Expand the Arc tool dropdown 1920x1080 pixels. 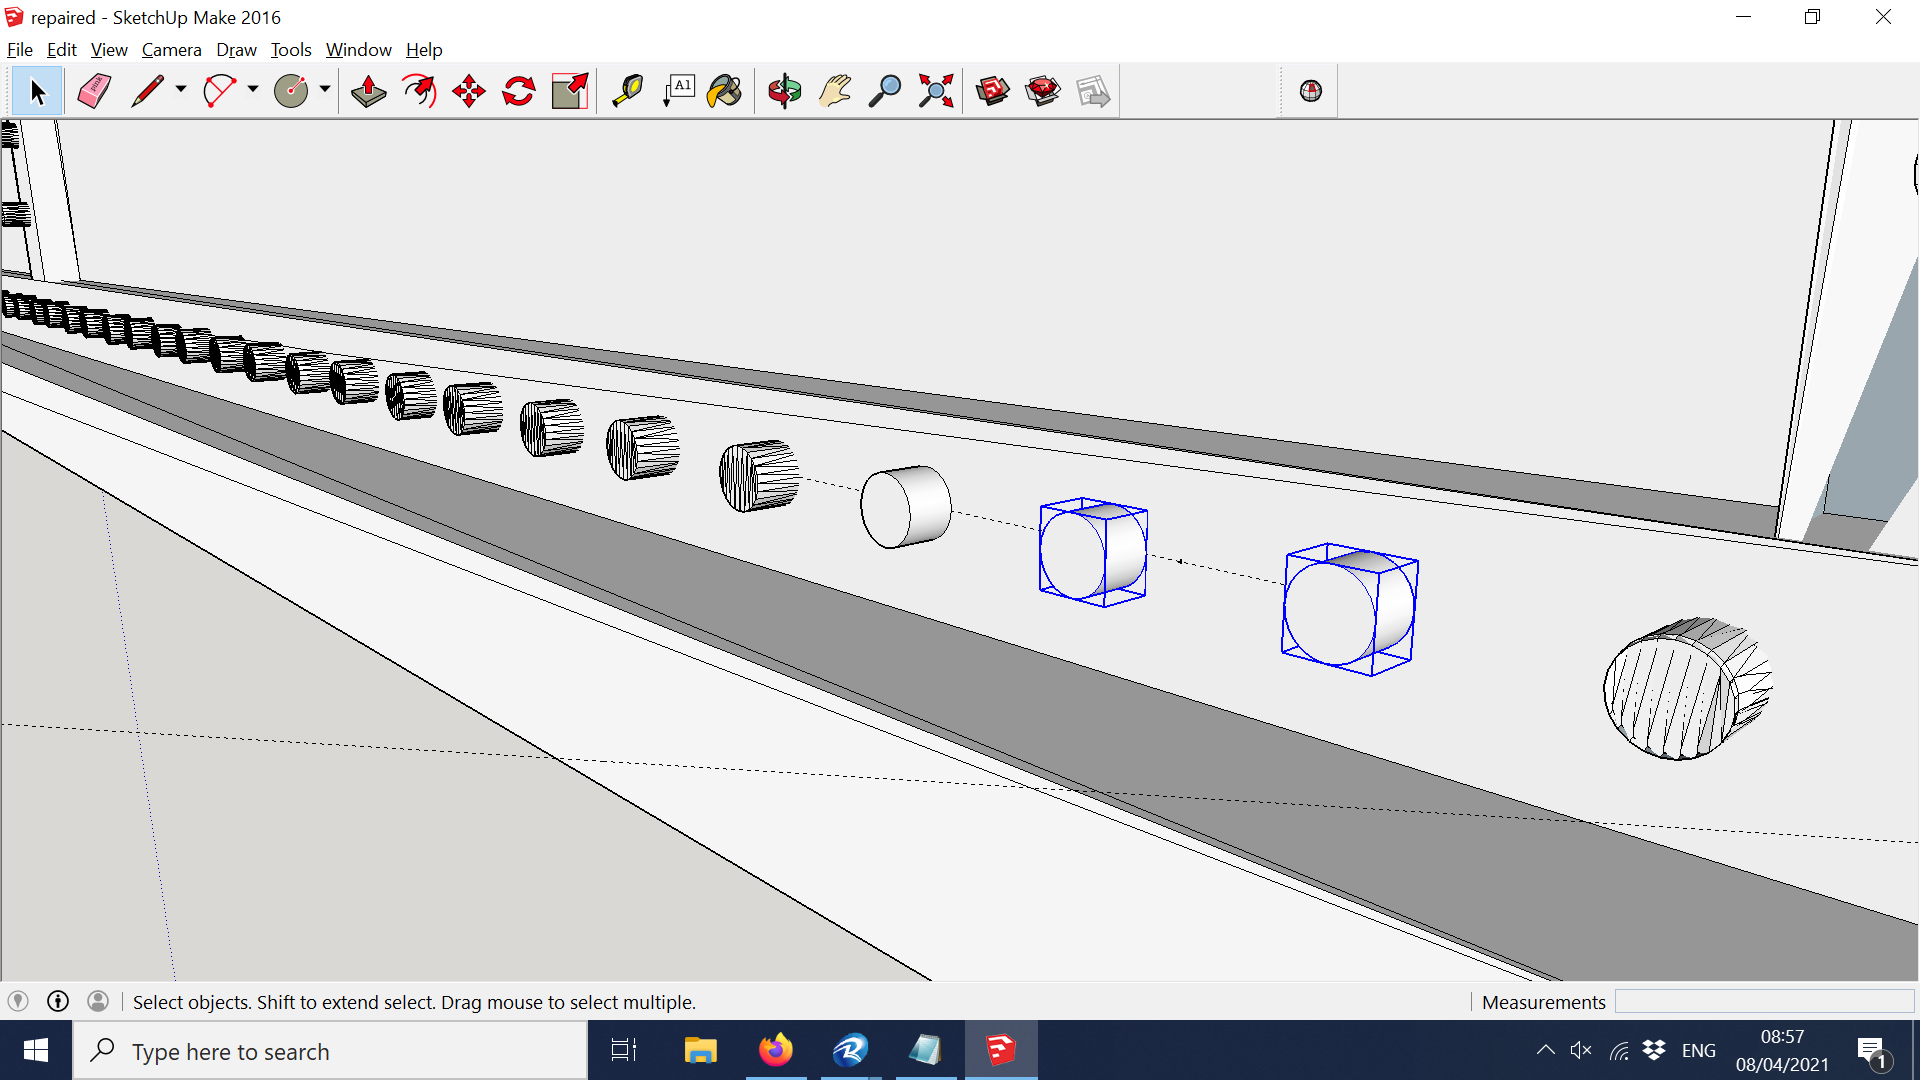point(253,90)
